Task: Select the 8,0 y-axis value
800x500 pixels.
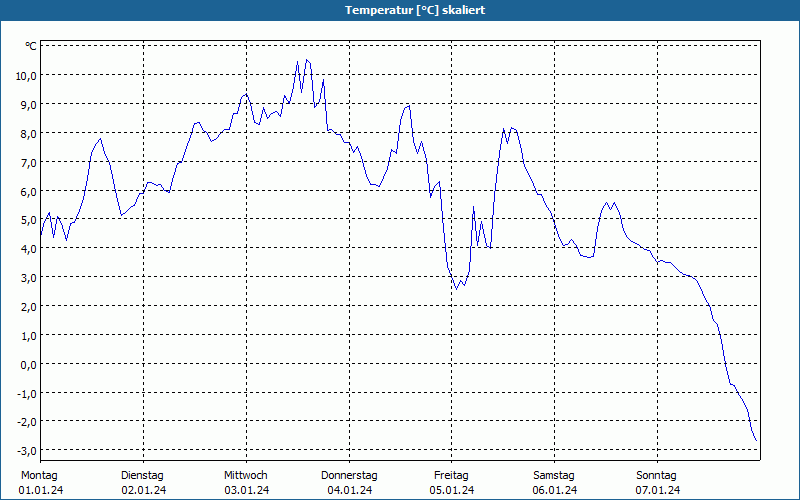Action: tap(29, 133)
